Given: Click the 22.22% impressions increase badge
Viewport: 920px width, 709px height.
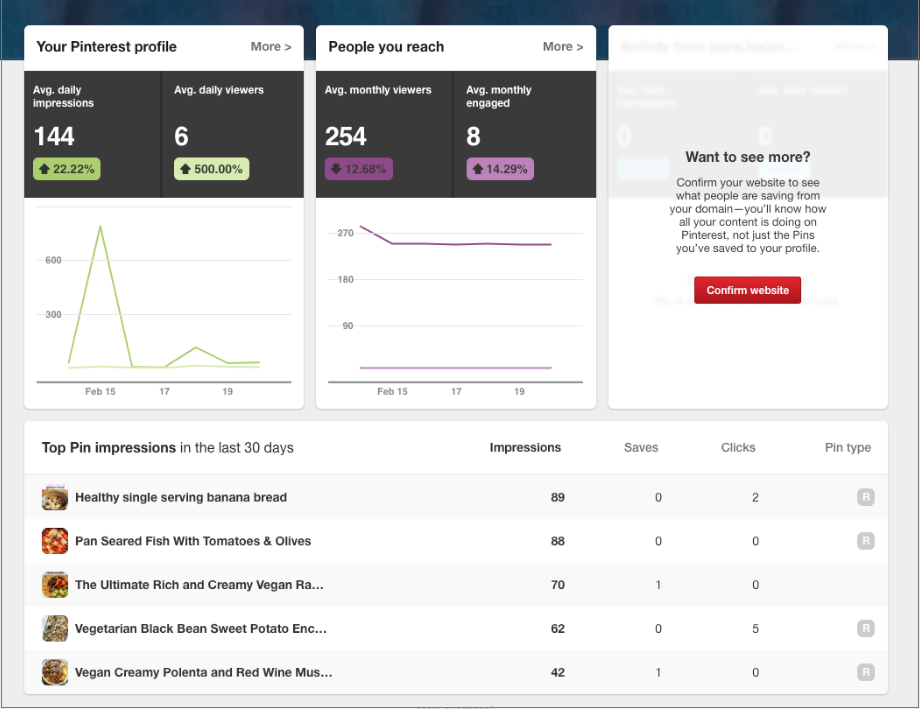Looking at the screenshot, I should [x=67, y=169].
